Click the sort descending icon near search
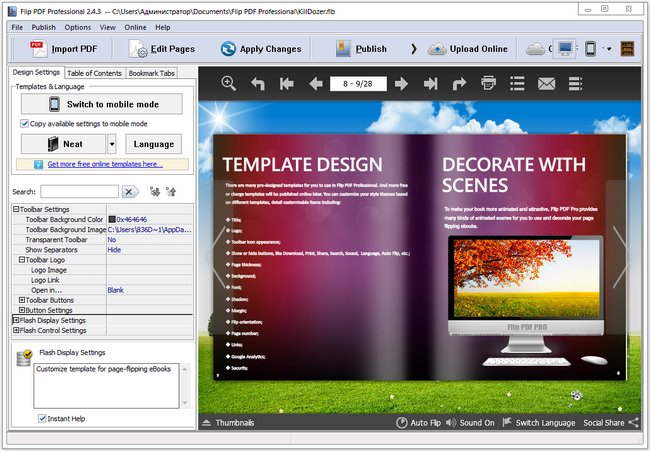This screenshot has height=451, width=650. click(155, 192)
